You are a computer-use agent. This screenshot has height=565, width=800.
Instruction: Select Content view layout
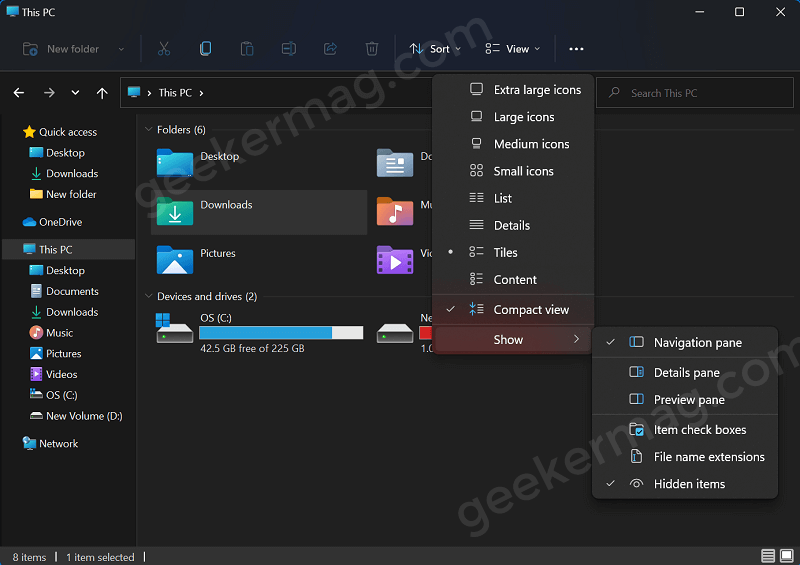[x=513, y=280]
